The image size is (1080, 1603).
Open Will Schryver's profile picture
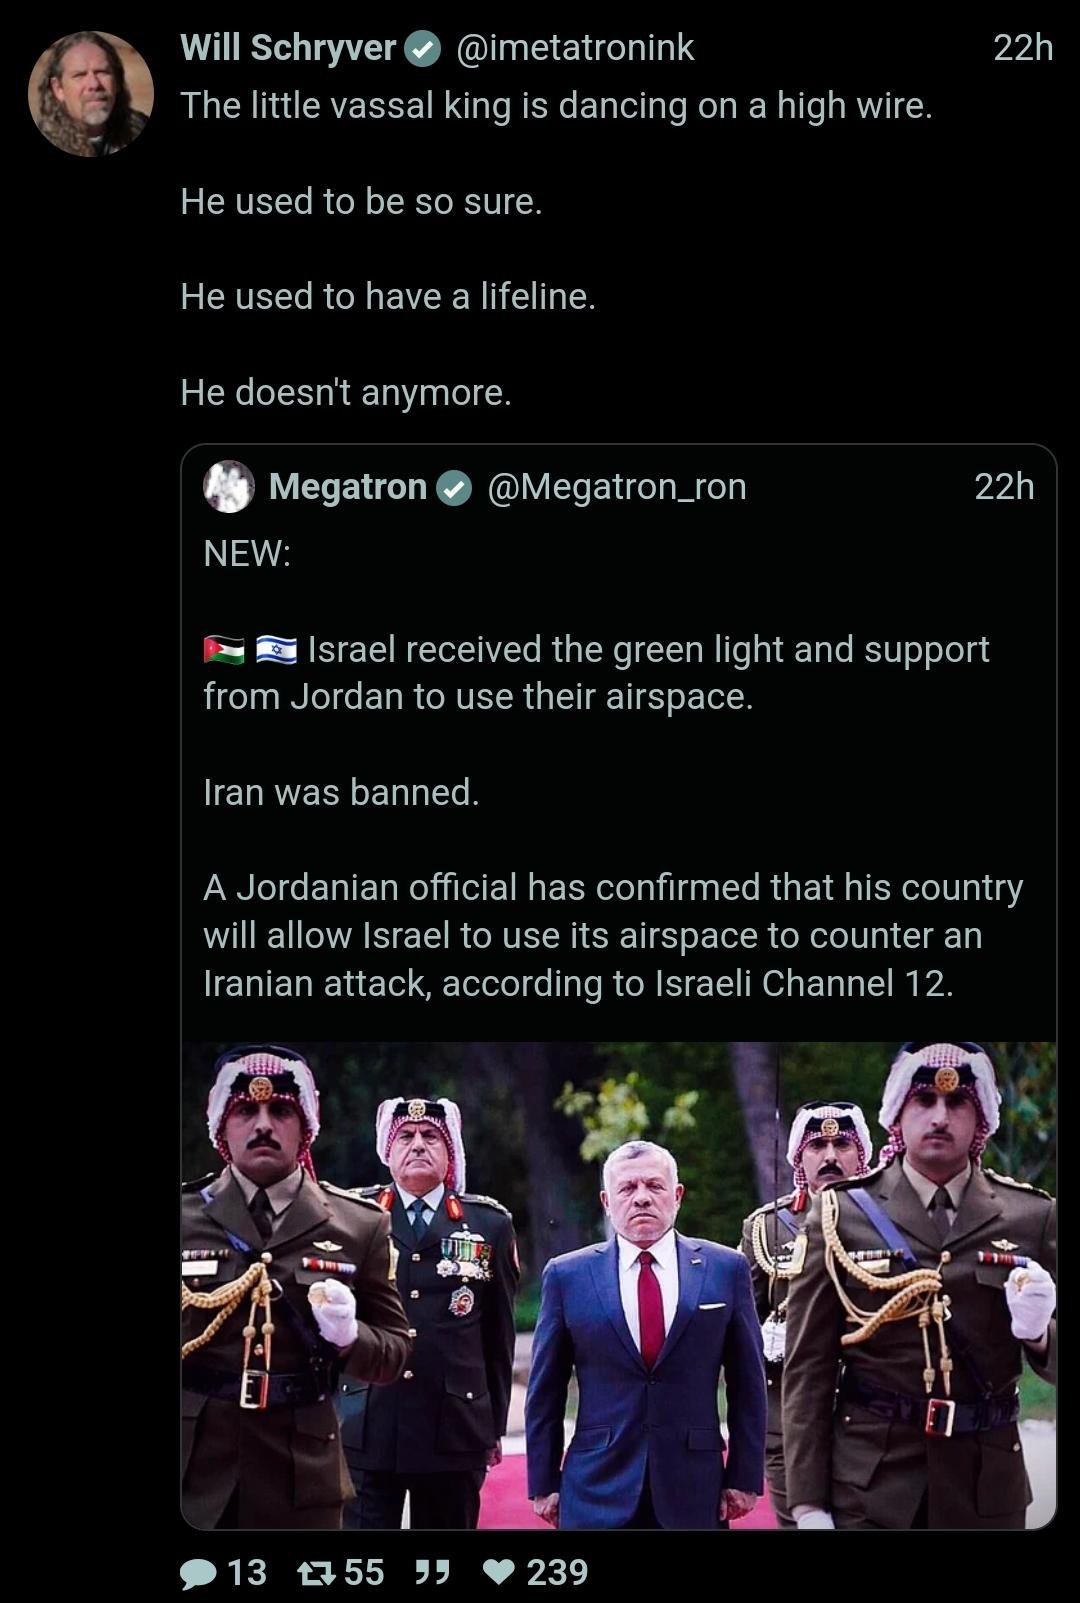coord(90,94)
